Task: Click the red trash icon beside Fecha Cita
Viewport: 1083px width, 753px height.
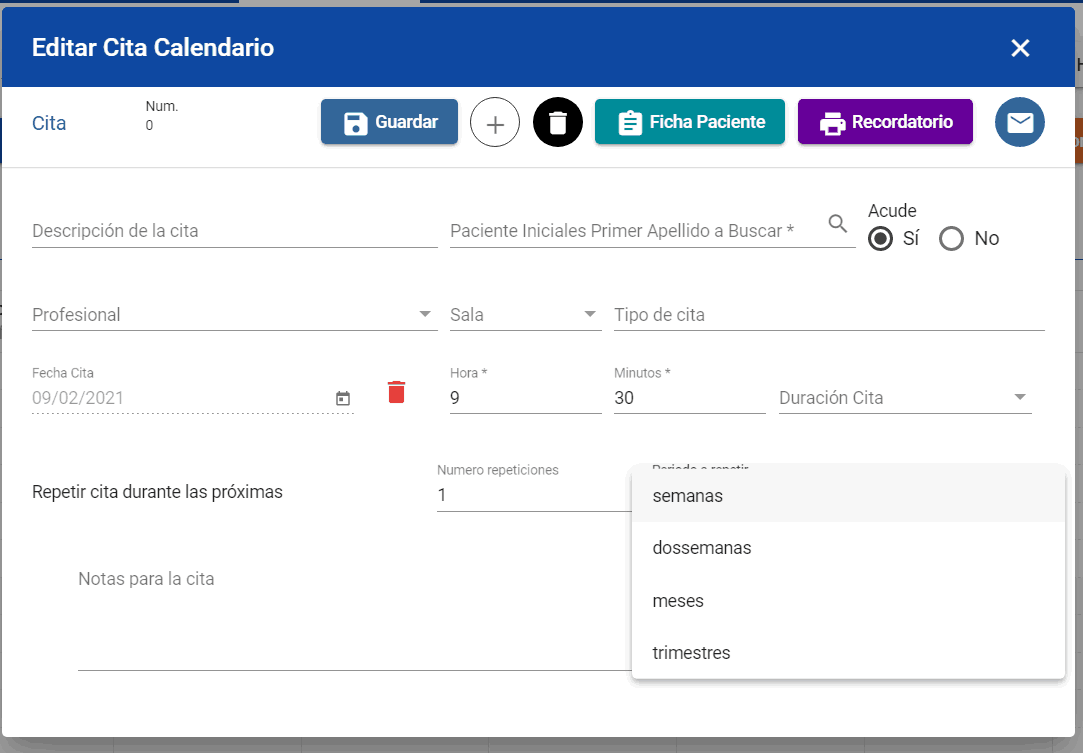Action: (396, 392)
